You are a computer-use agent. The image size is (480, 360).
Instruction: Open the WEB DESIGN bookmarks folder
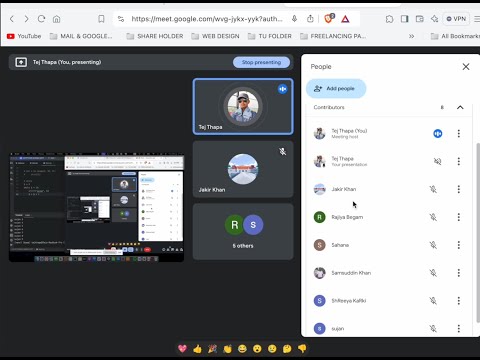click(215, 36)
